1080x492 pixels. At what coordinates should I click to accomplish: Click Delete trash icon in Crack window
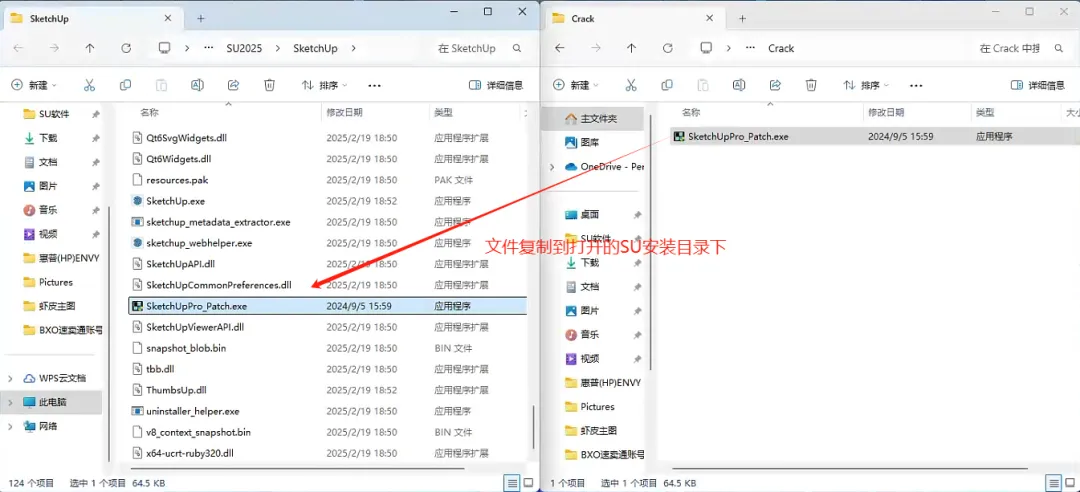point(811,85)
